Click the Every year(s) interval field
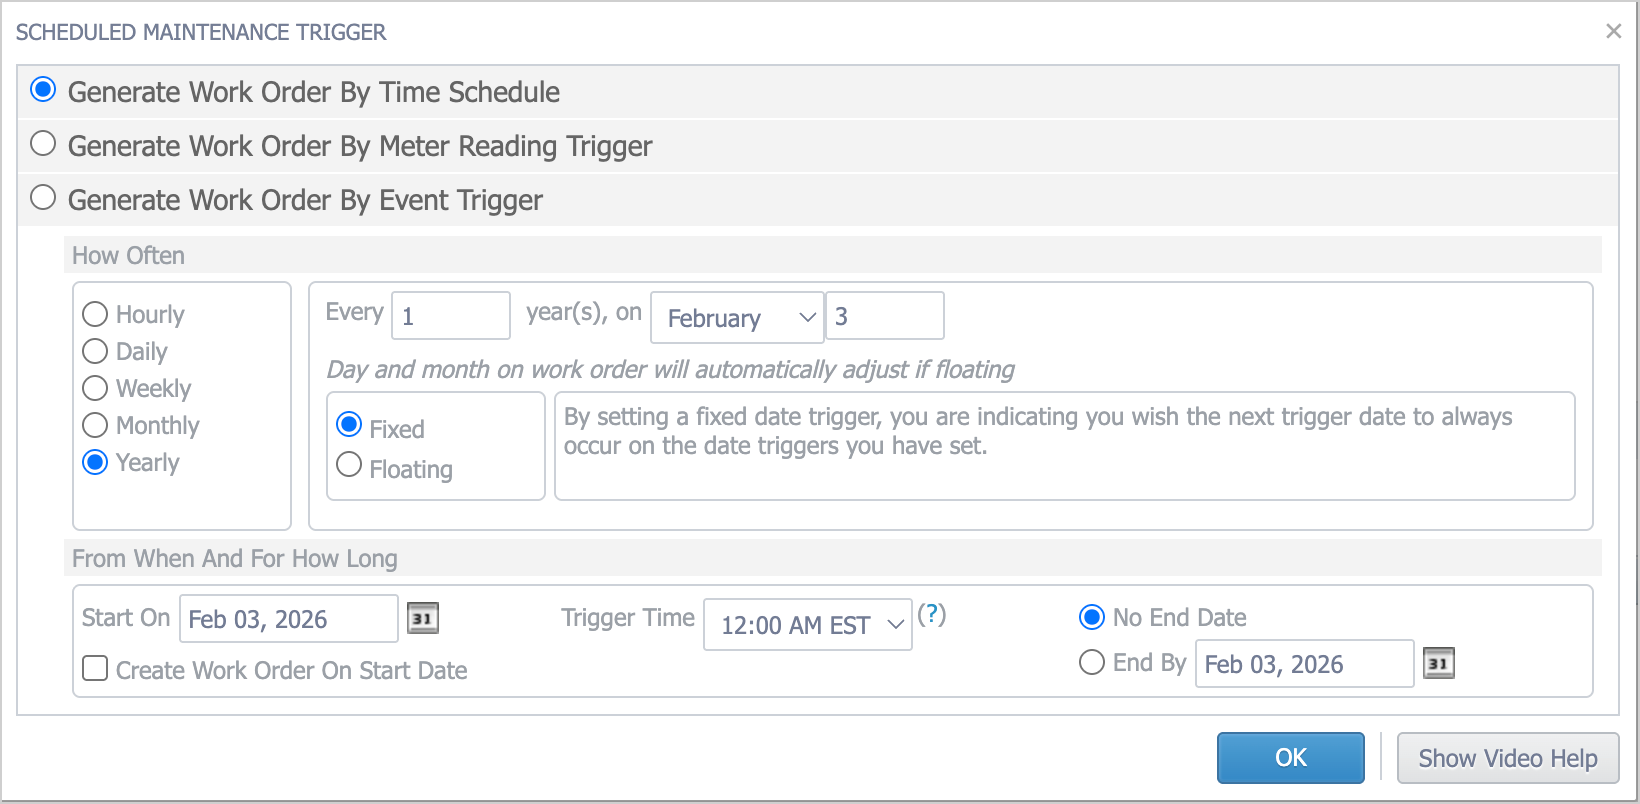The image size is (1640, 804). tap(451, 317)
